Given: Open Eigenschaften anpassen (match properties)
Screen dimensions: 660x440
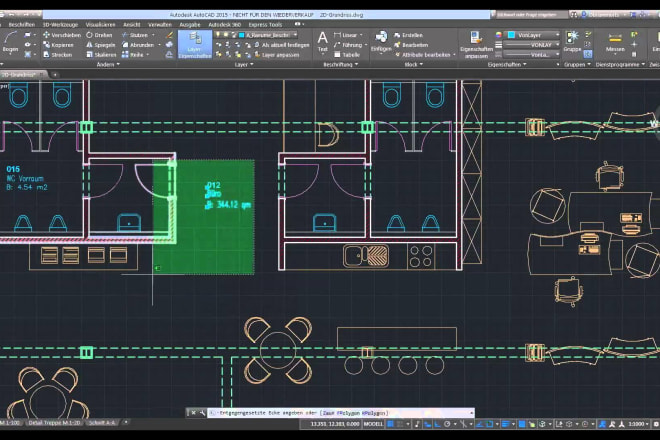Looking at the screenshot, I should click(x=476, y=44).
